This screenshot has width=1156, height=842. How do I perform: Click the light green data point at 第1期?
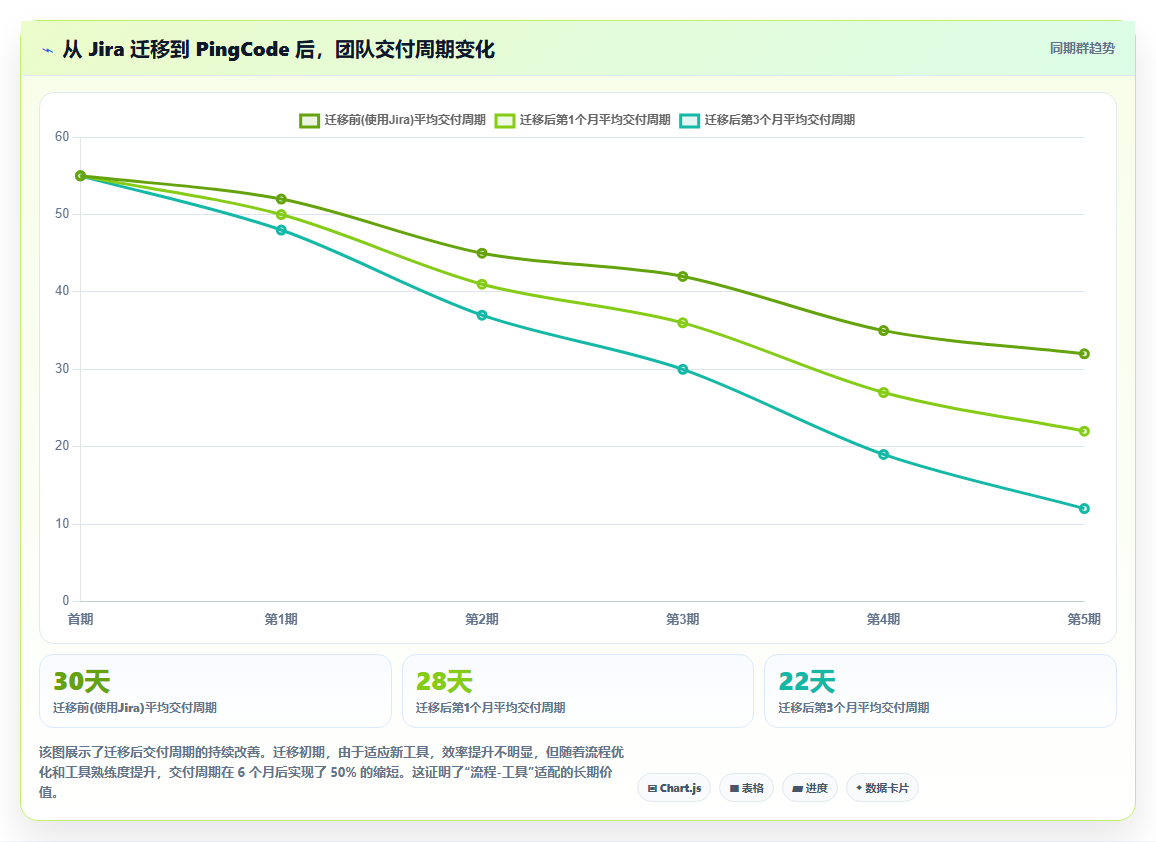(281, 215)
